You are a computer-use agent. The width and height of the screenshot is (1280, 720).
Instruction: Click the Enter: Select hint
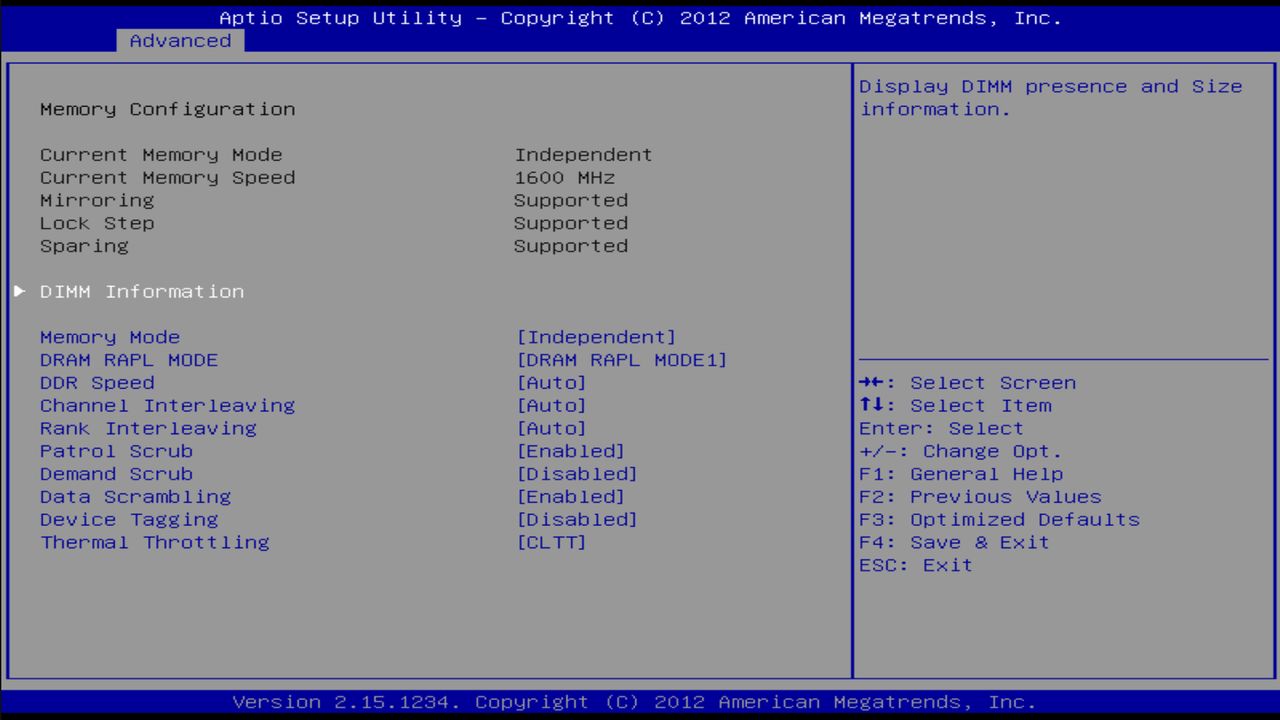(941, 428)
